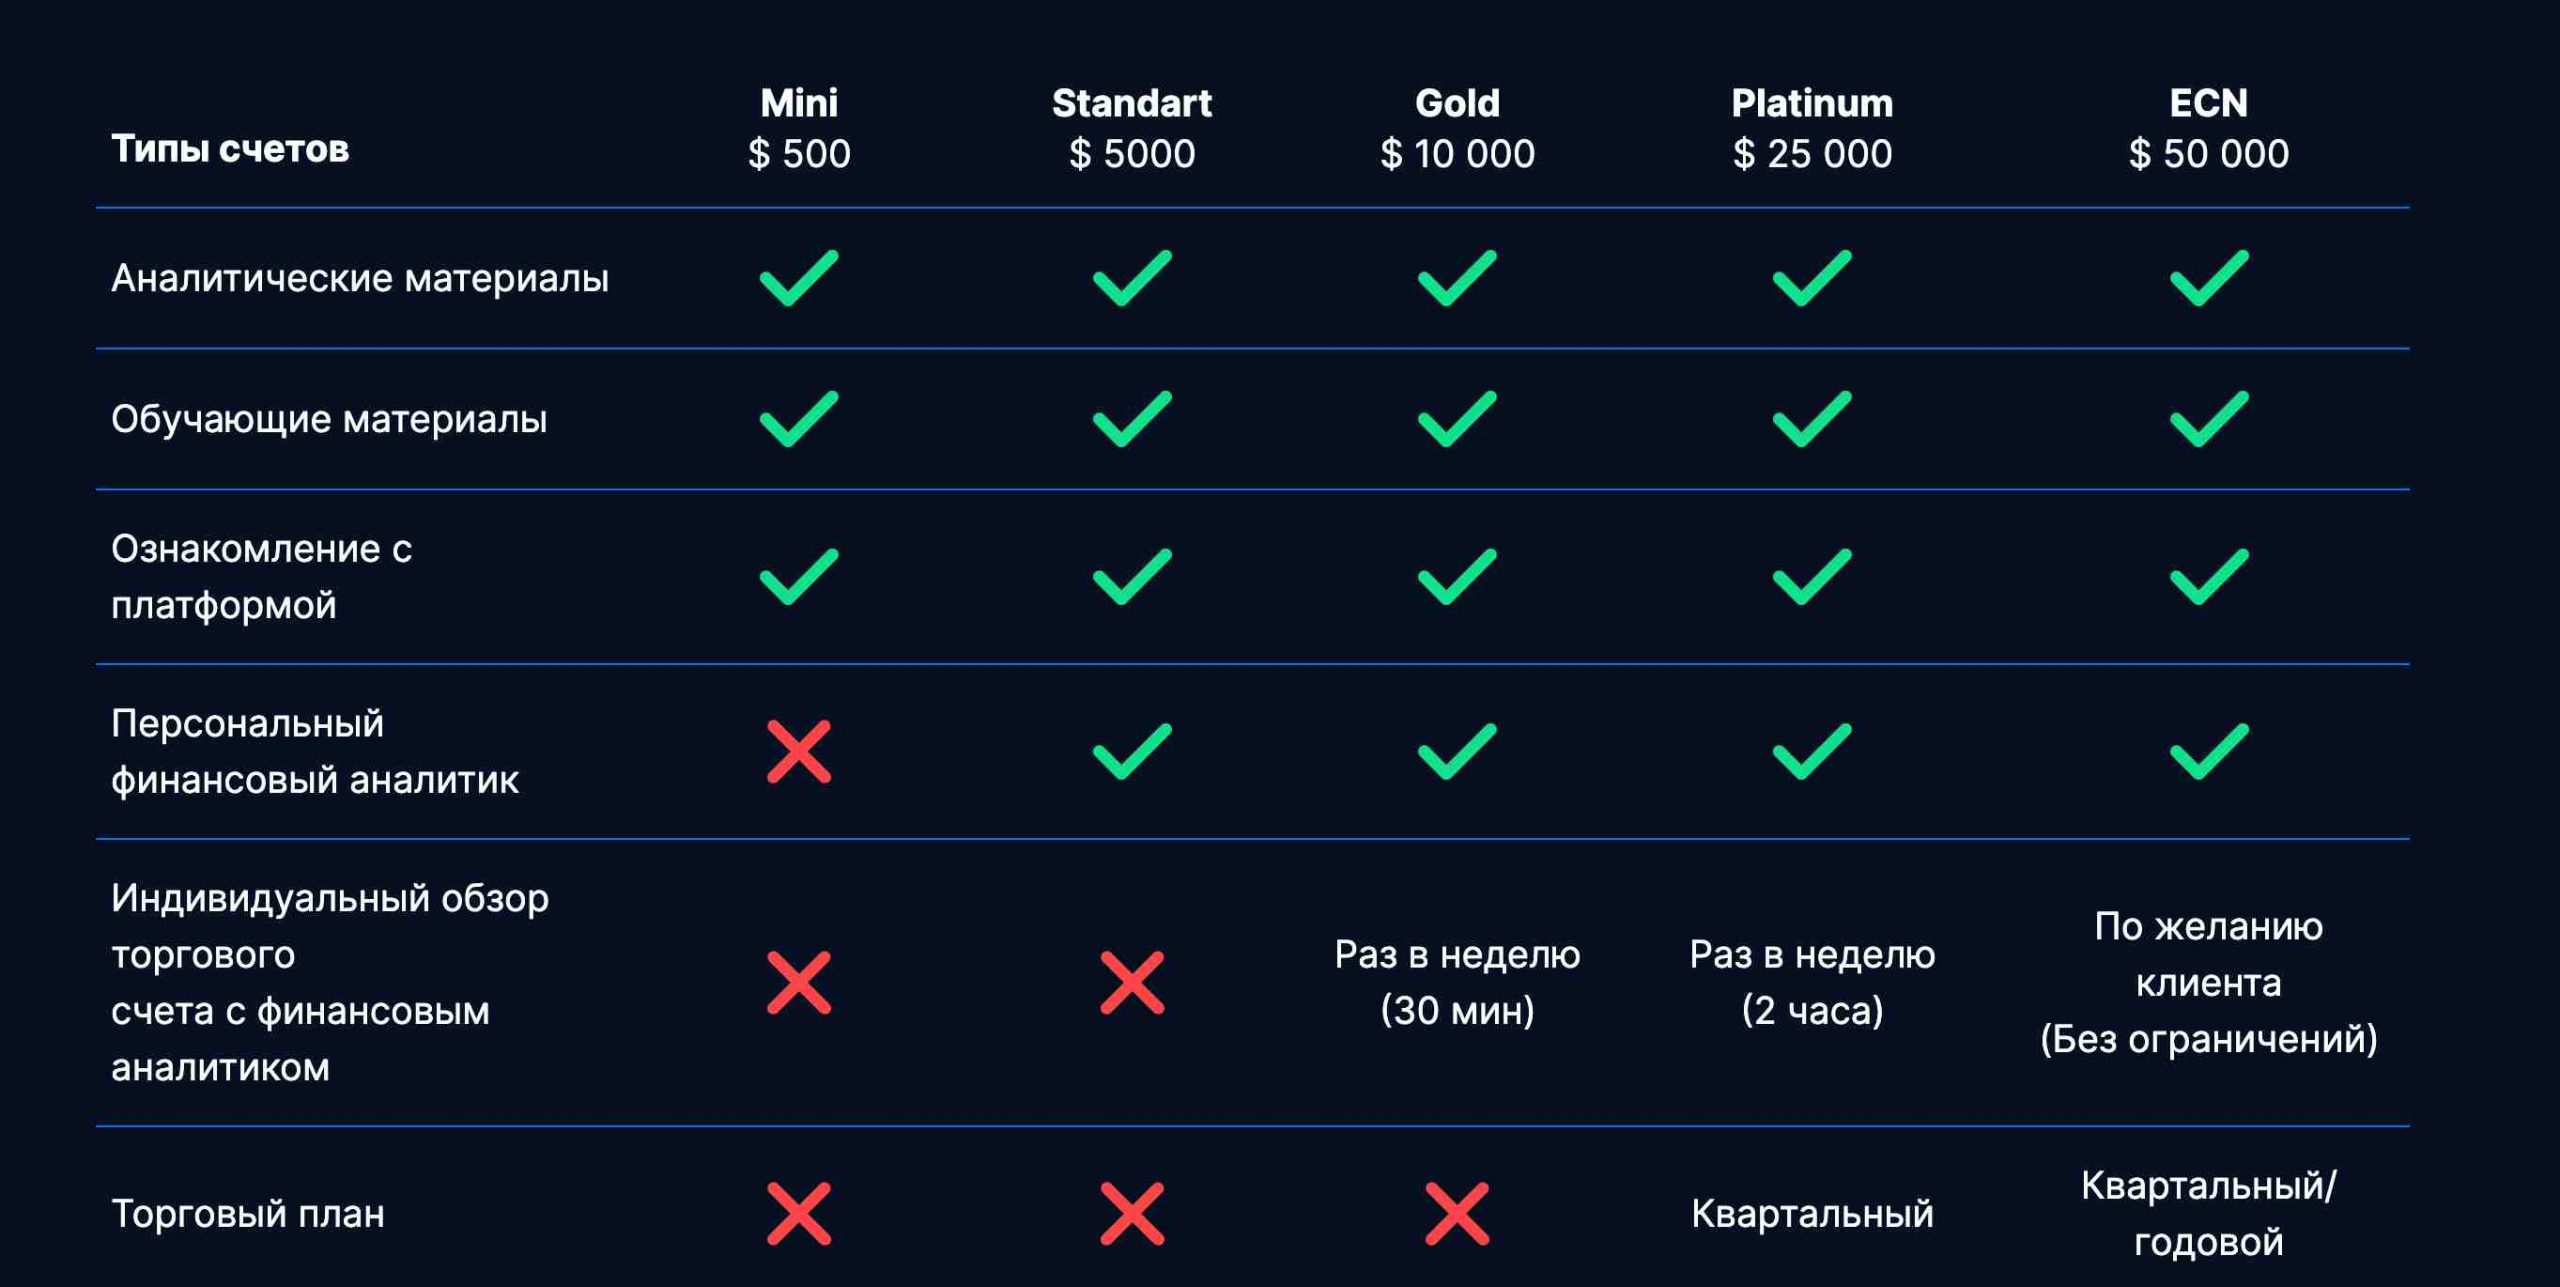
Task: Click the Gold red cross in Торговый план row
Action: pos(1456,1213)
